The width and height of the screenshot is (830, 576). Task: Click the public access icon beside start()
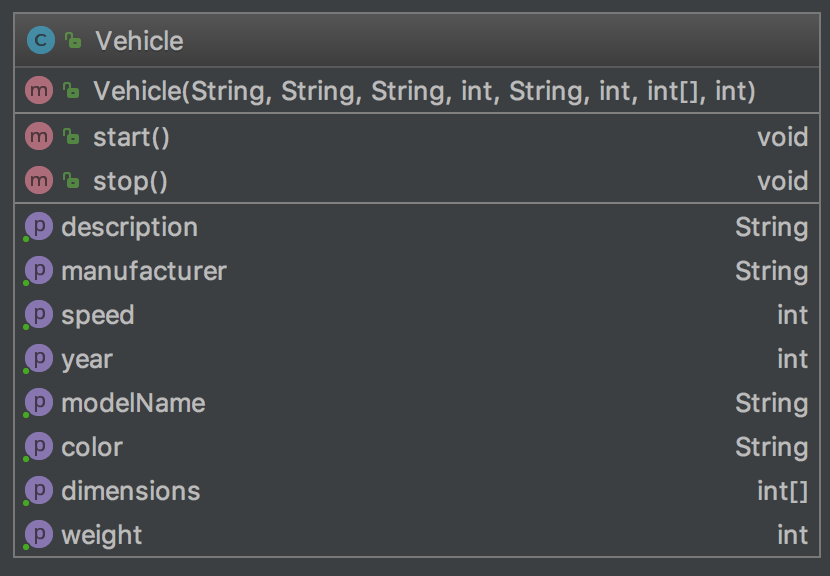pyautogui.click(x=71, y=137)
